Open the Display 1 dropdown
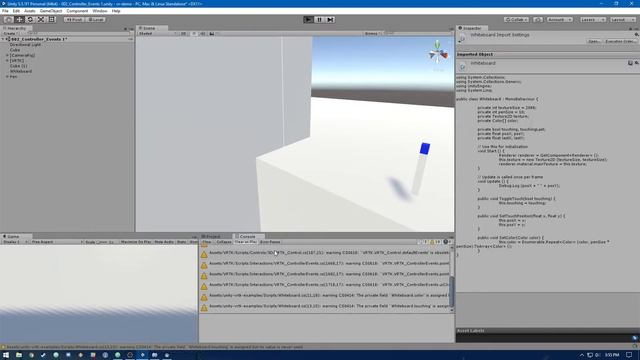 pos(14,242)
